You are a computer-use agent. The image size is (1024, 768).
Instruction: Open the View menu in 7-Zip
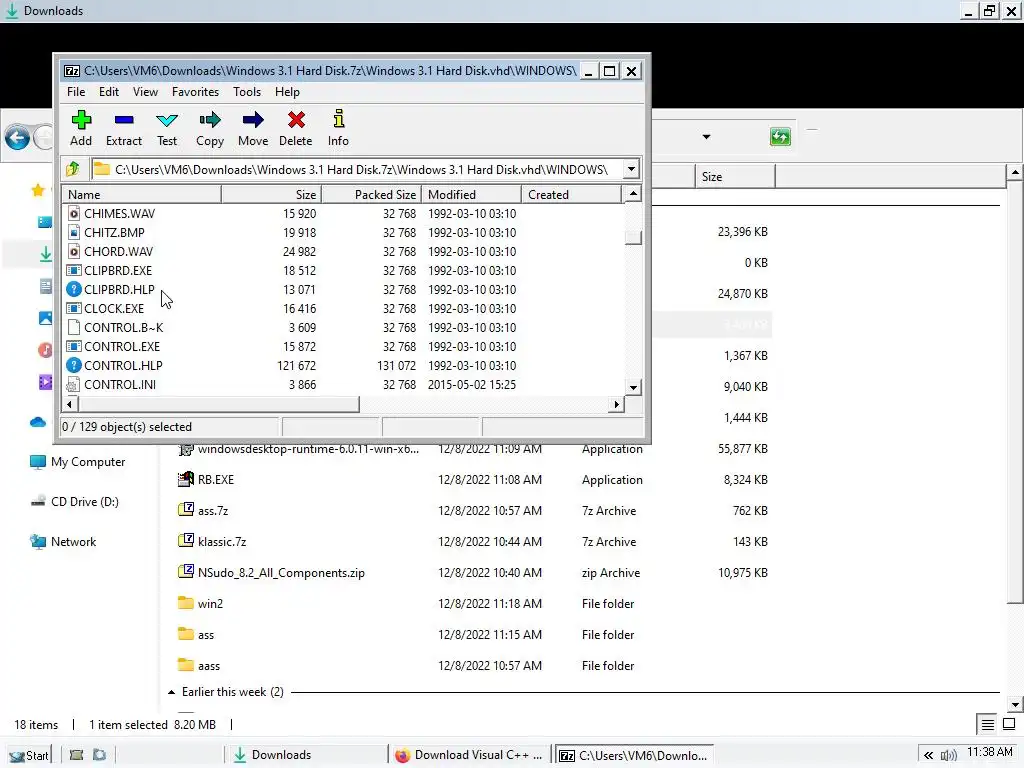145,92
